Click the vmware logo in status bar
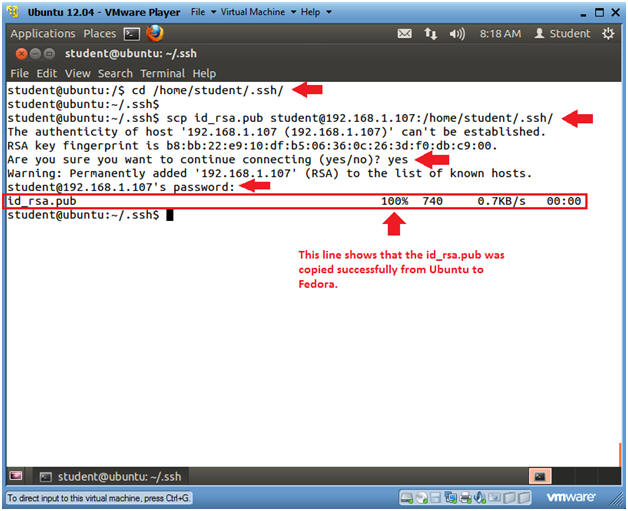Image resolution: width=628 pixels, height=511 pixels. pyautogui.click(x=570, y=497)
